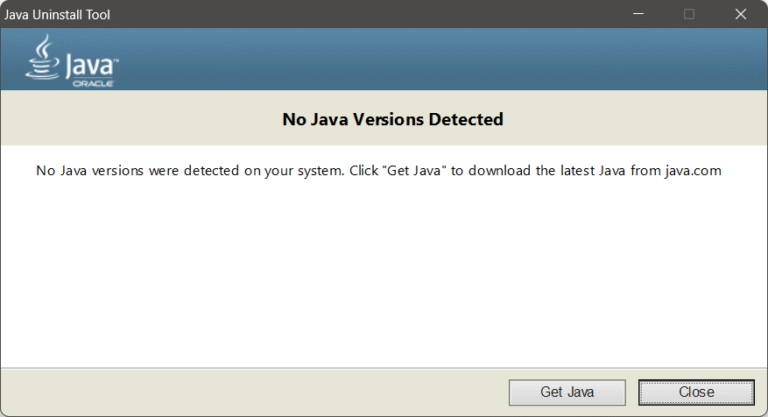Click the No Java Versions Detected heading

click(392, 120)
